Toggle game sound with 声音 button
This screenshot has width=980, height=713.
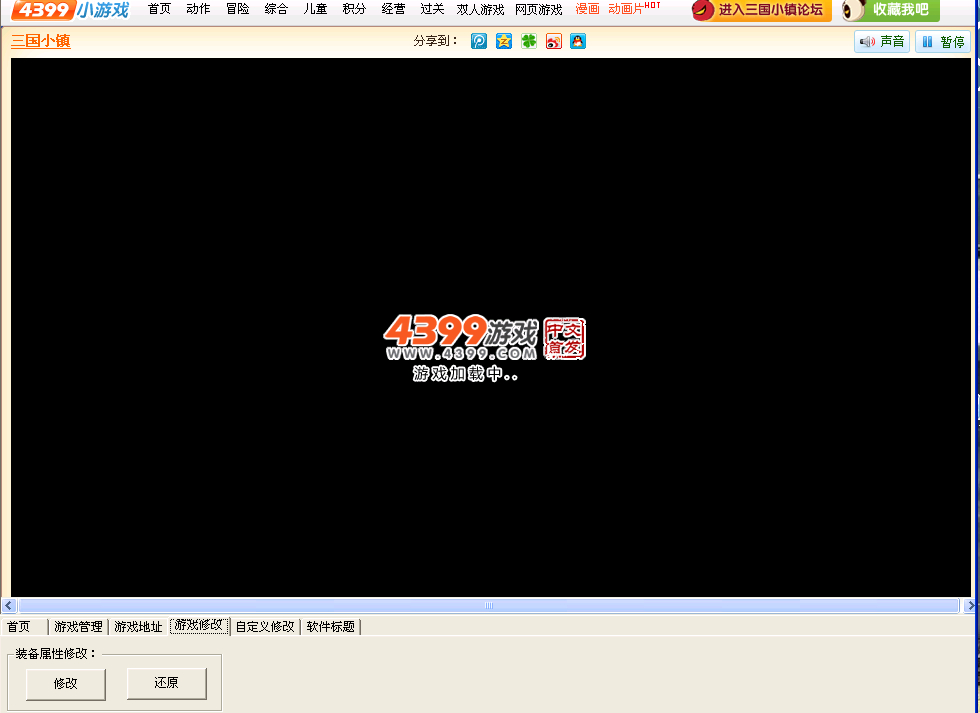point(882,42)
